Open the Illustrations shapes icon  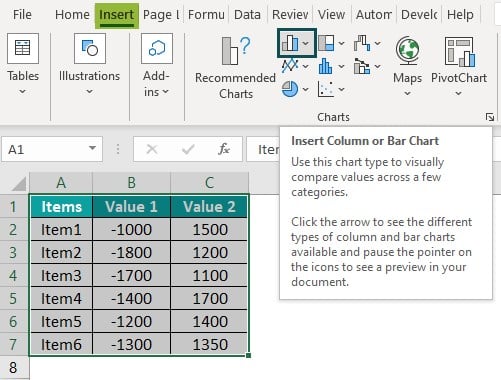point(90,48)
